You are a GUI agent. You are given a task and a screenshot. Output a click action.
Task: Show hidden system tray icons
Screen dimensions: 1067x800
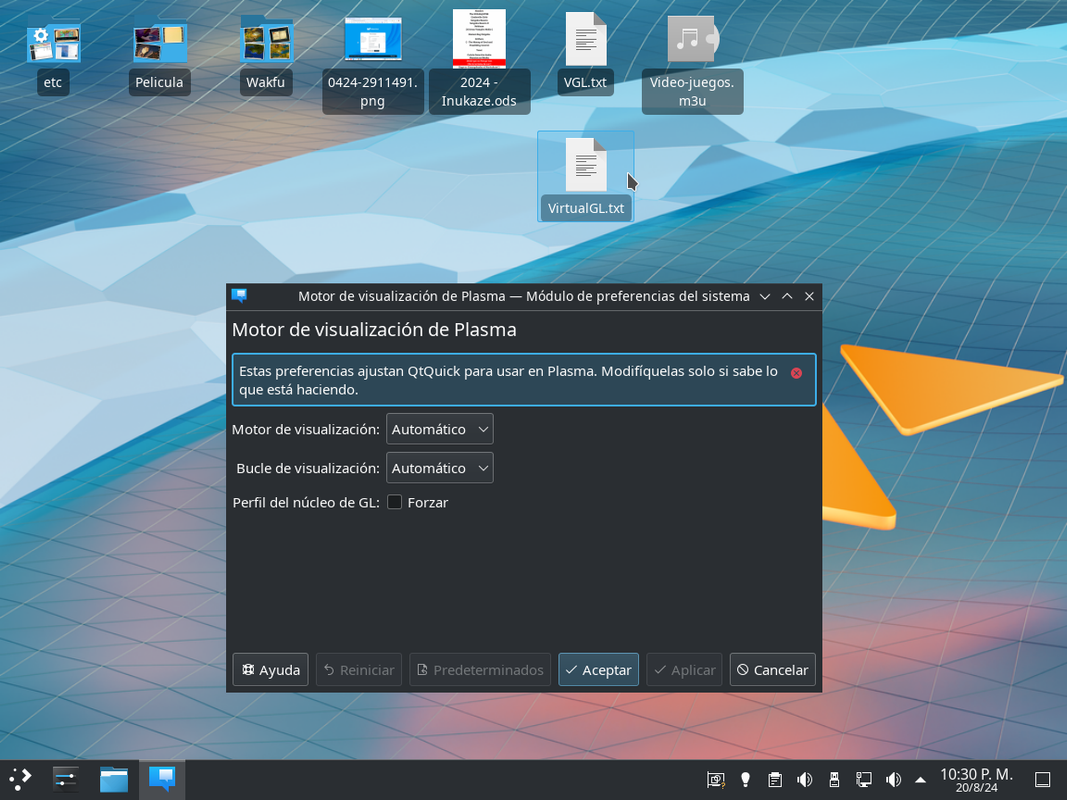(x=920, y=780)
